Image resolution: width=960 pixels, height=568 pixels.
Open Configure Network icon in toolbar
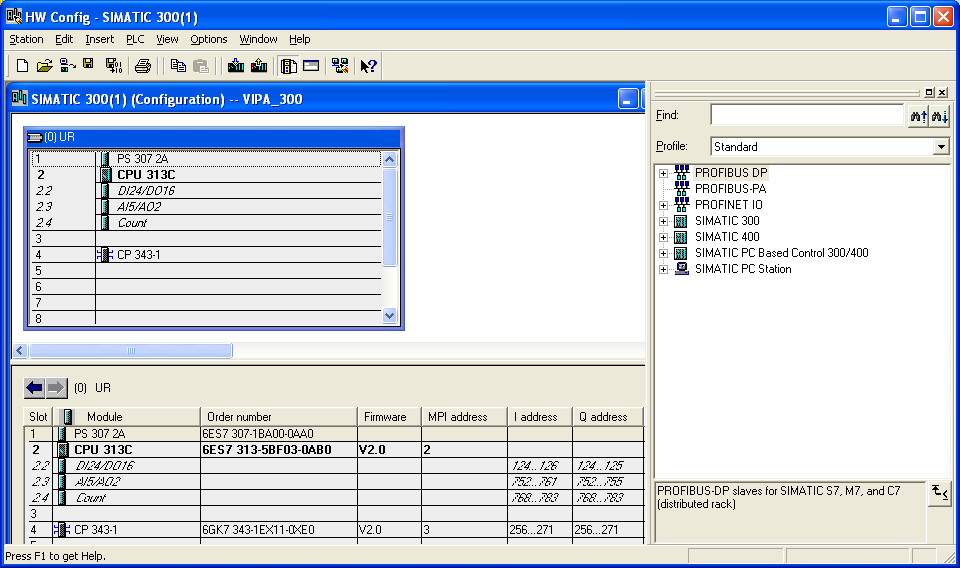pyautogui.click(x=340, y=66)
